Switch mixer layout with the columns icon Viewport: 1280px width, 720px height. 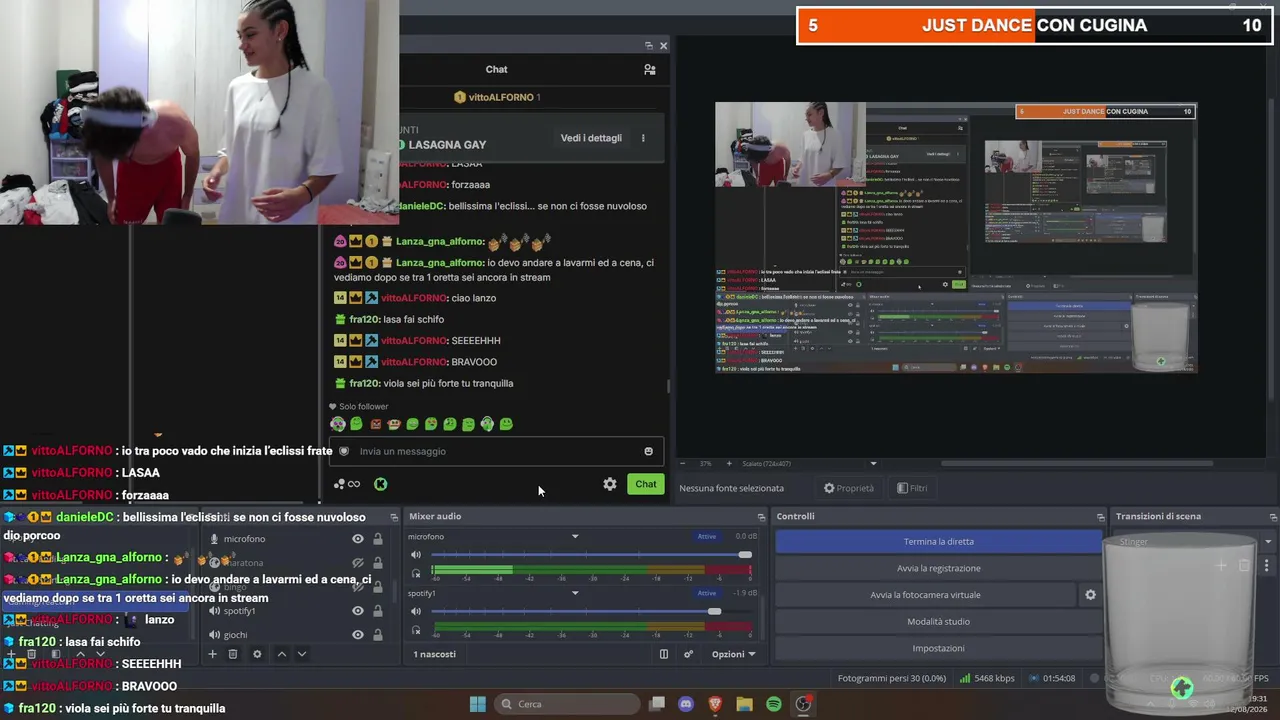point(664,654)
